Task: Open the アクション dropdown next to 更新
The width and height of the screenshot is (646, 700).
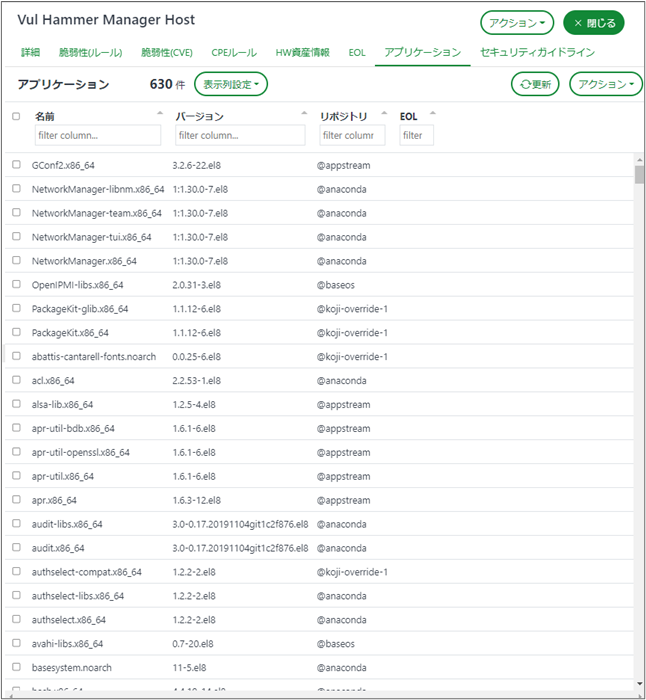Action: (605, 85)
